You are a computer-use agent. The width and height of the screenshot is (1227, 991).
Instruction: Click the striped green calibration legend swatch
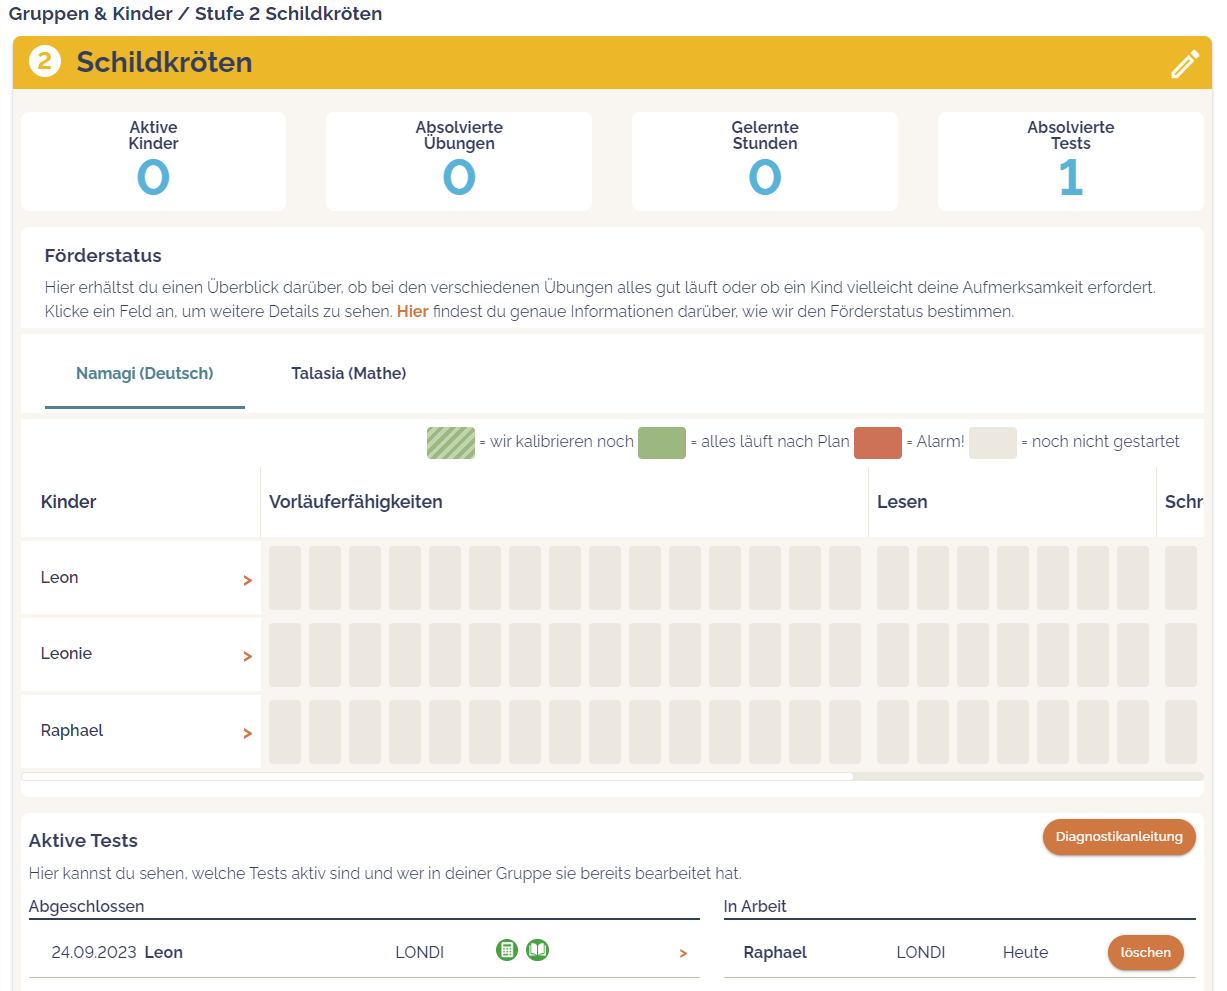[x=451, y=443]
